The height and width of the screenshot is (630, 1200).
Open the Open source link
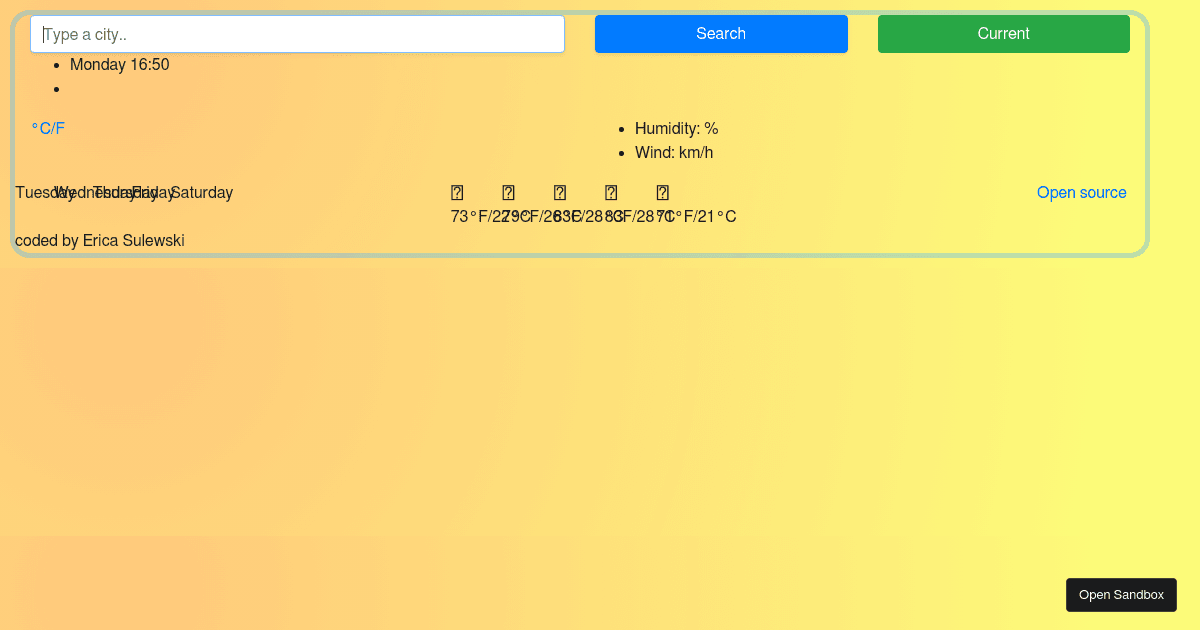tap(1082, 192)
